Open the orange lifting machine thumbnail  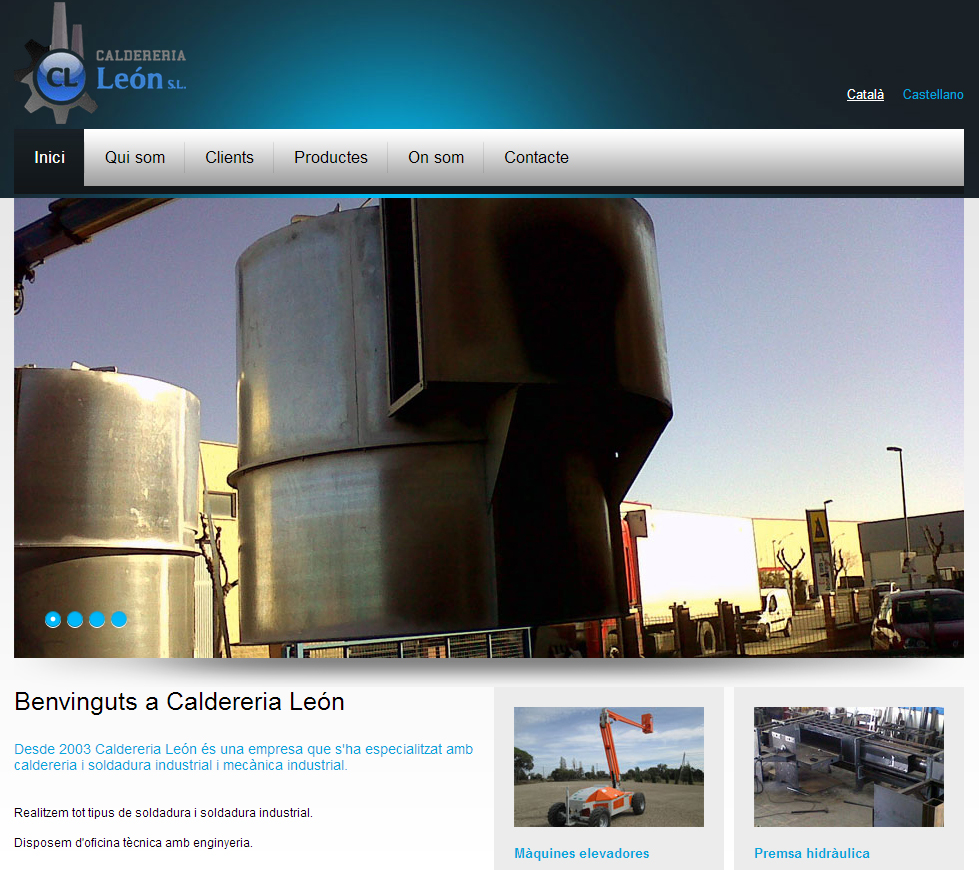(609, 767)
